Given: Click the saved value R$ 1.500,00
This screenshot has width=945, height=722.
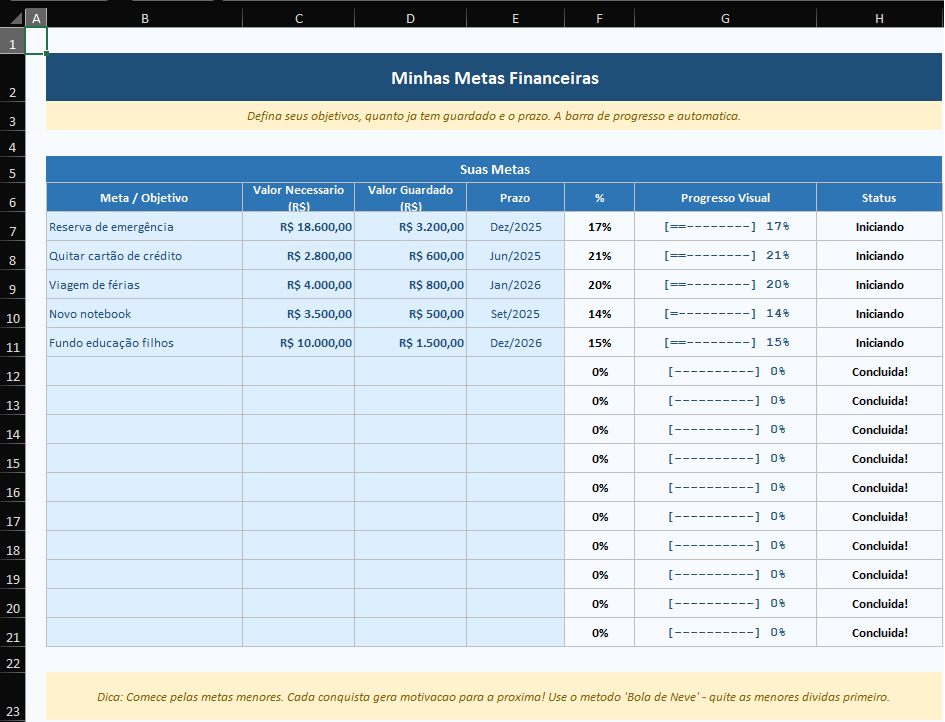Looking at the screenshot, I should (410, 342).
